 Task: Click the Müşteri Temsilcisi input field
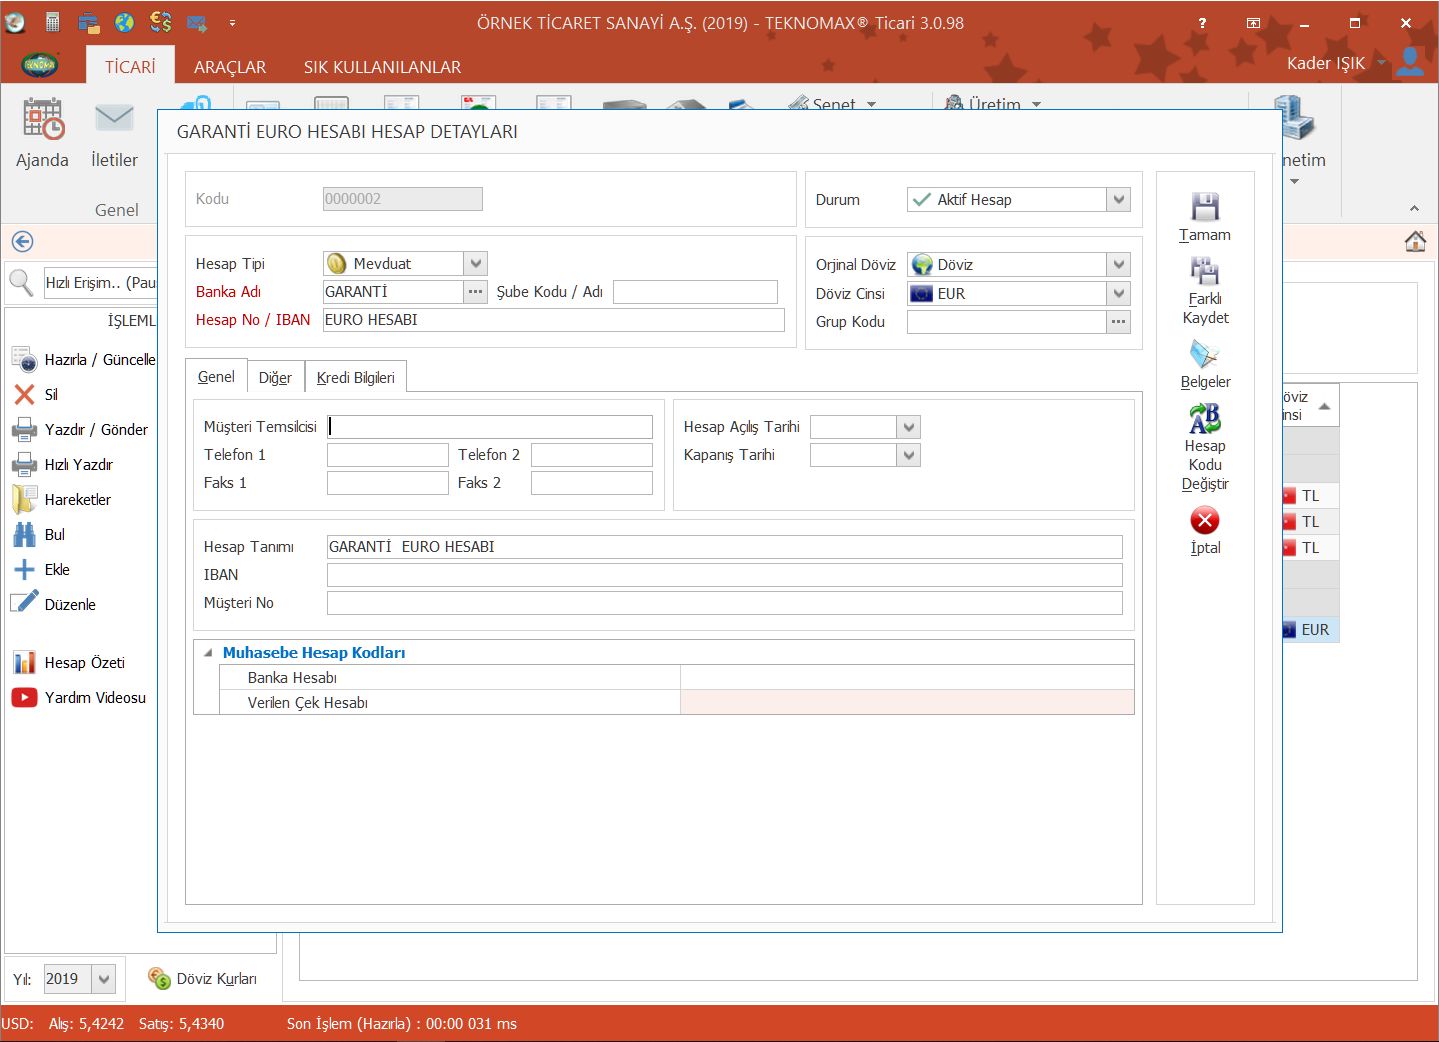(x=490, y=427)
